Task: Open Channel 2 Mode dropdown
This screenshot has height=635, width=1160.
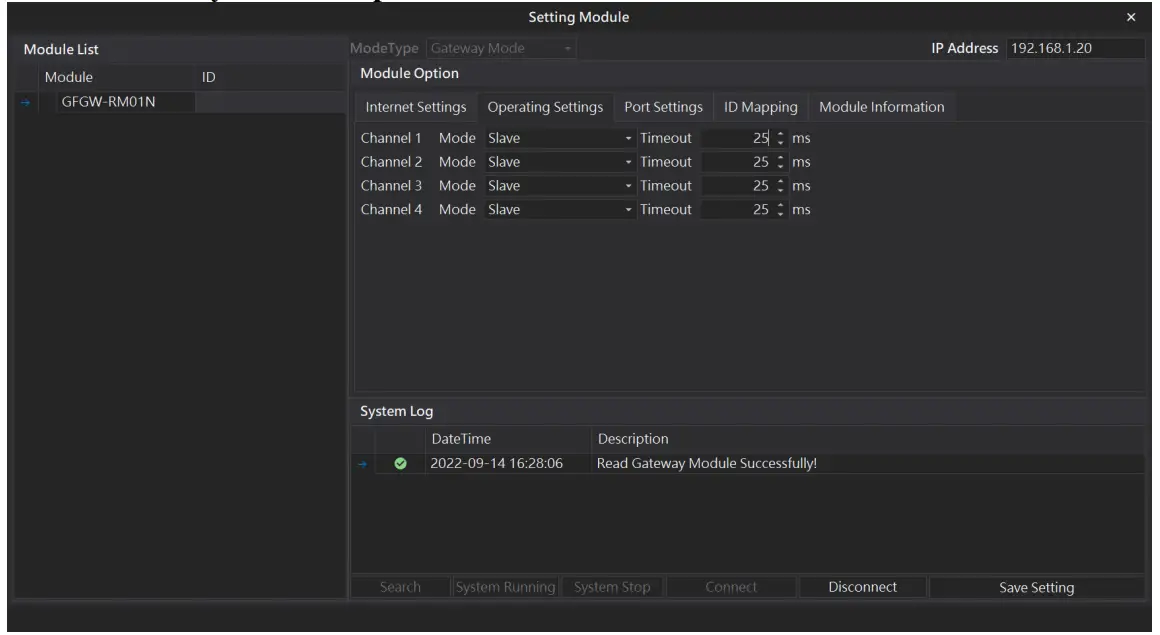Action: (628, 162)
